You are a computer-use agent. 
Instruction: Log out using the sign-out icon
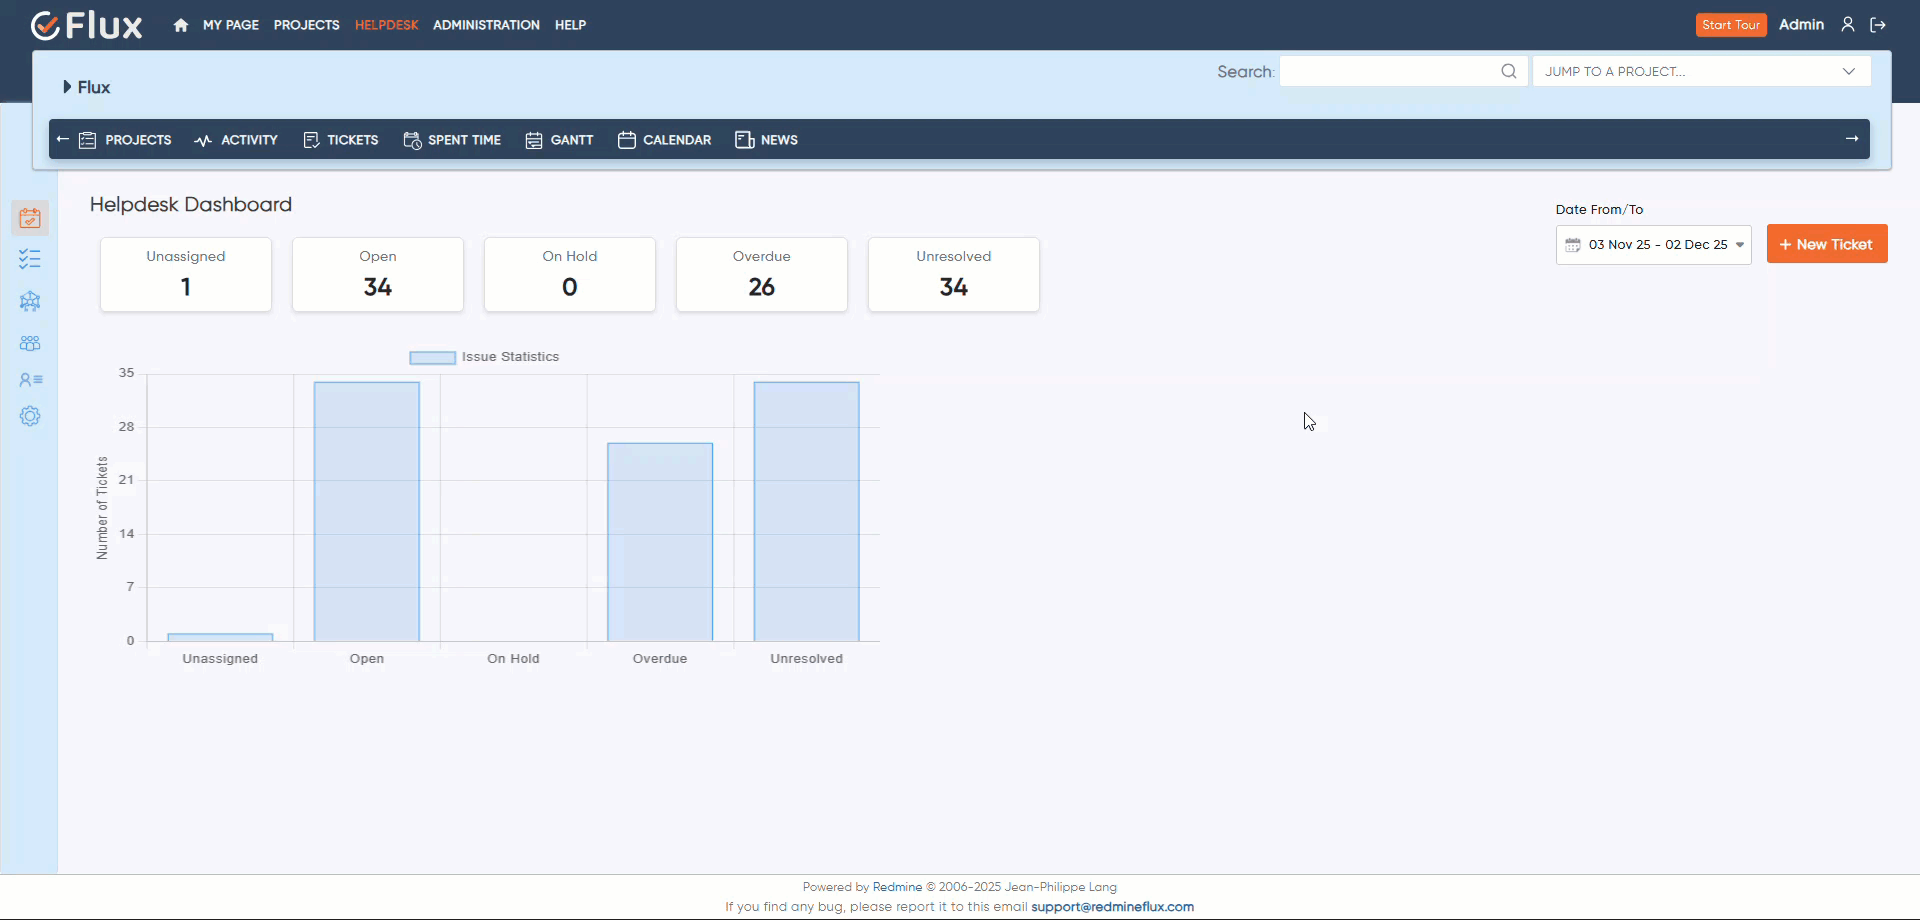(1879, 25)
